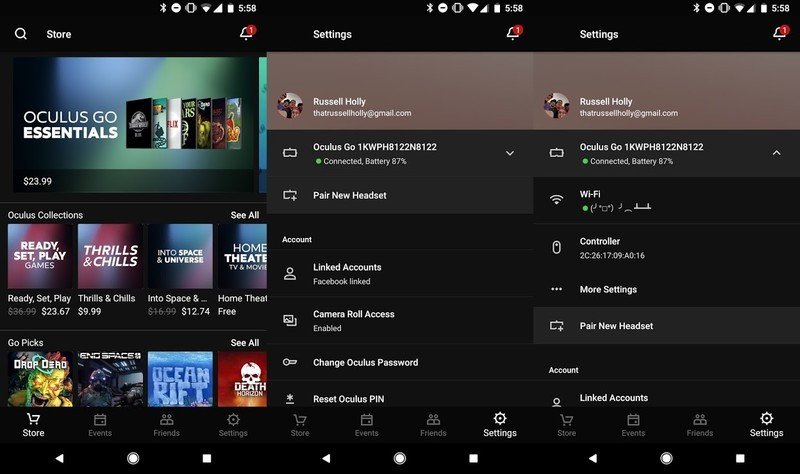
Task: Open Oculus Go Essentials banner
Action: pos(133,124)
